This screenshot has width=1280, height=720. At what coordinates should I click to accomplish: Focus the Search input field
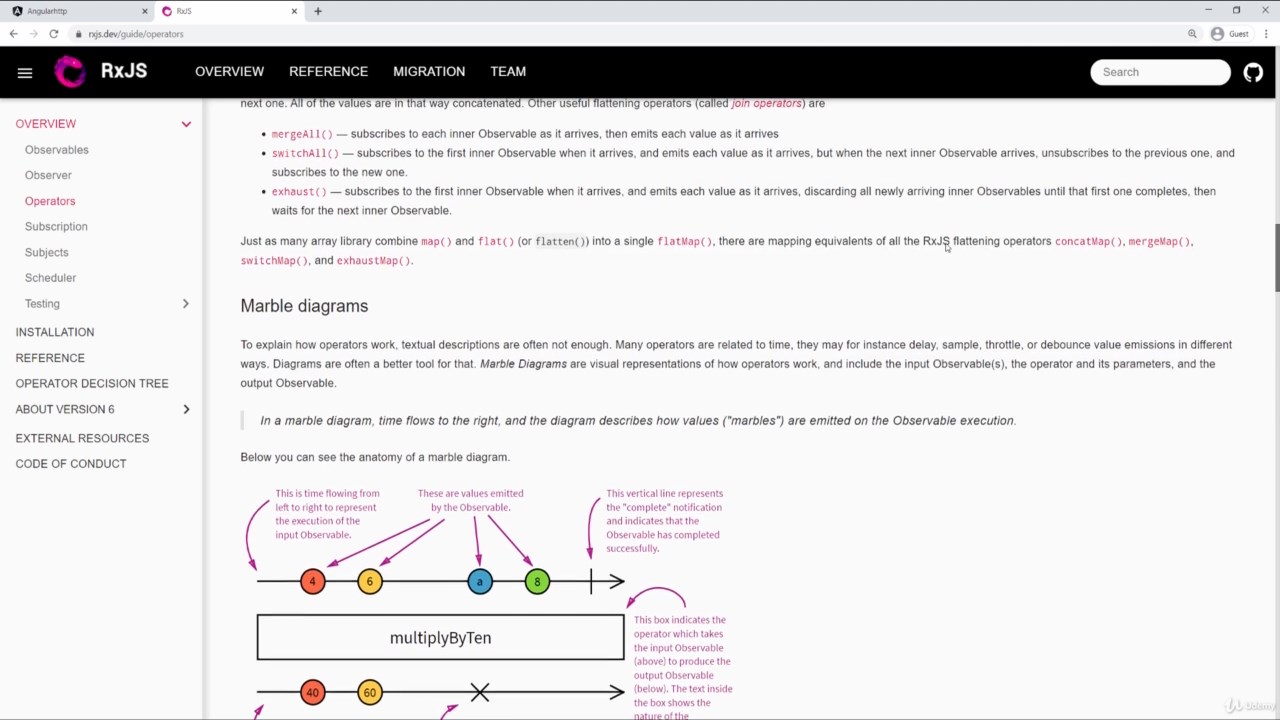pyautogui.click(x=1160, y=72)
